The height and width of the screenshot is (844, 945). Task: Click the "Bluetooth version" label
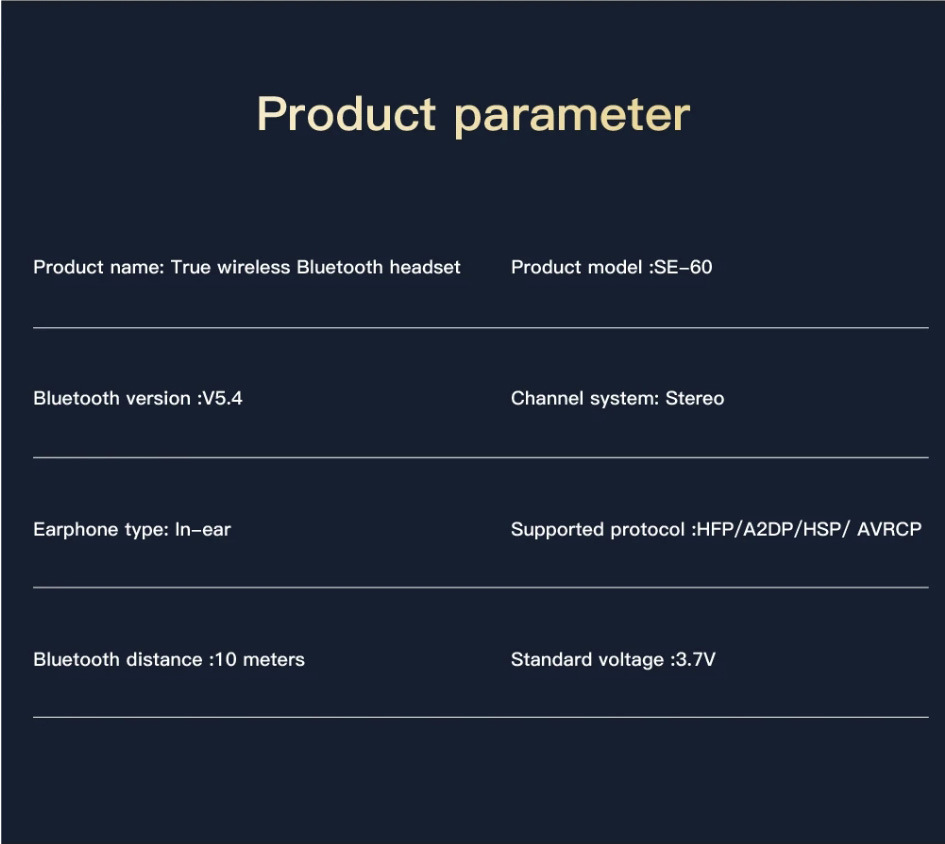click(112, 398)
